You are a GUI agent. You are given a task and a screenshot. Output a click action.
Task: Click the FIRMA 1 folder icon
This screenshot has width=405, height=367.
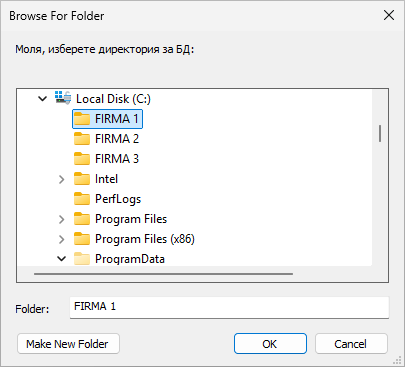tap(82, 118)
